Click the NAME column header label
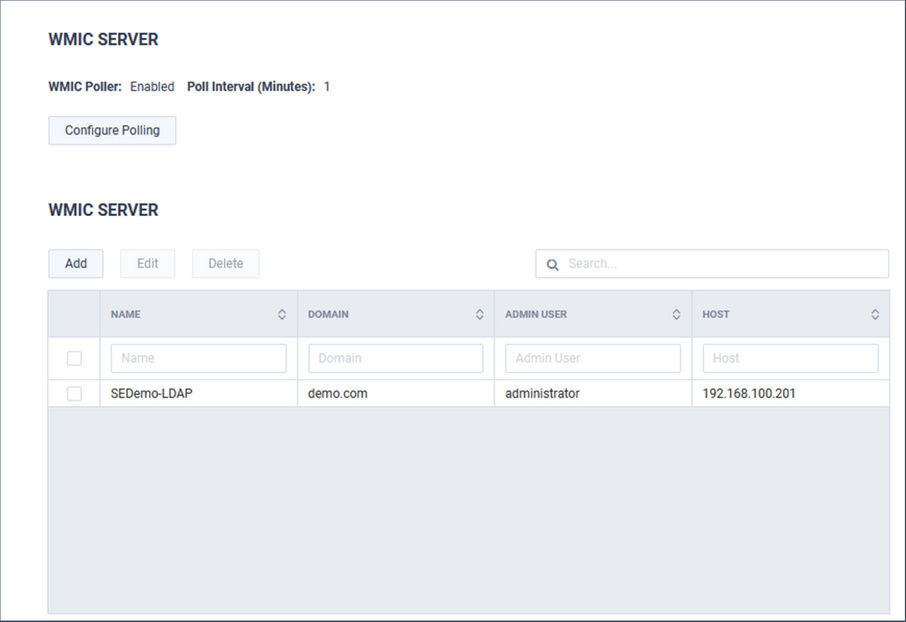 click(125, 314)
